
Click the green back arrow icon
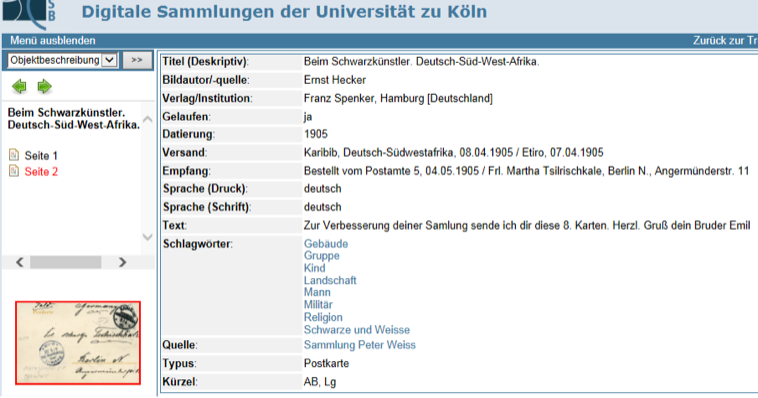pyautogui.click(x=19, y=87)
